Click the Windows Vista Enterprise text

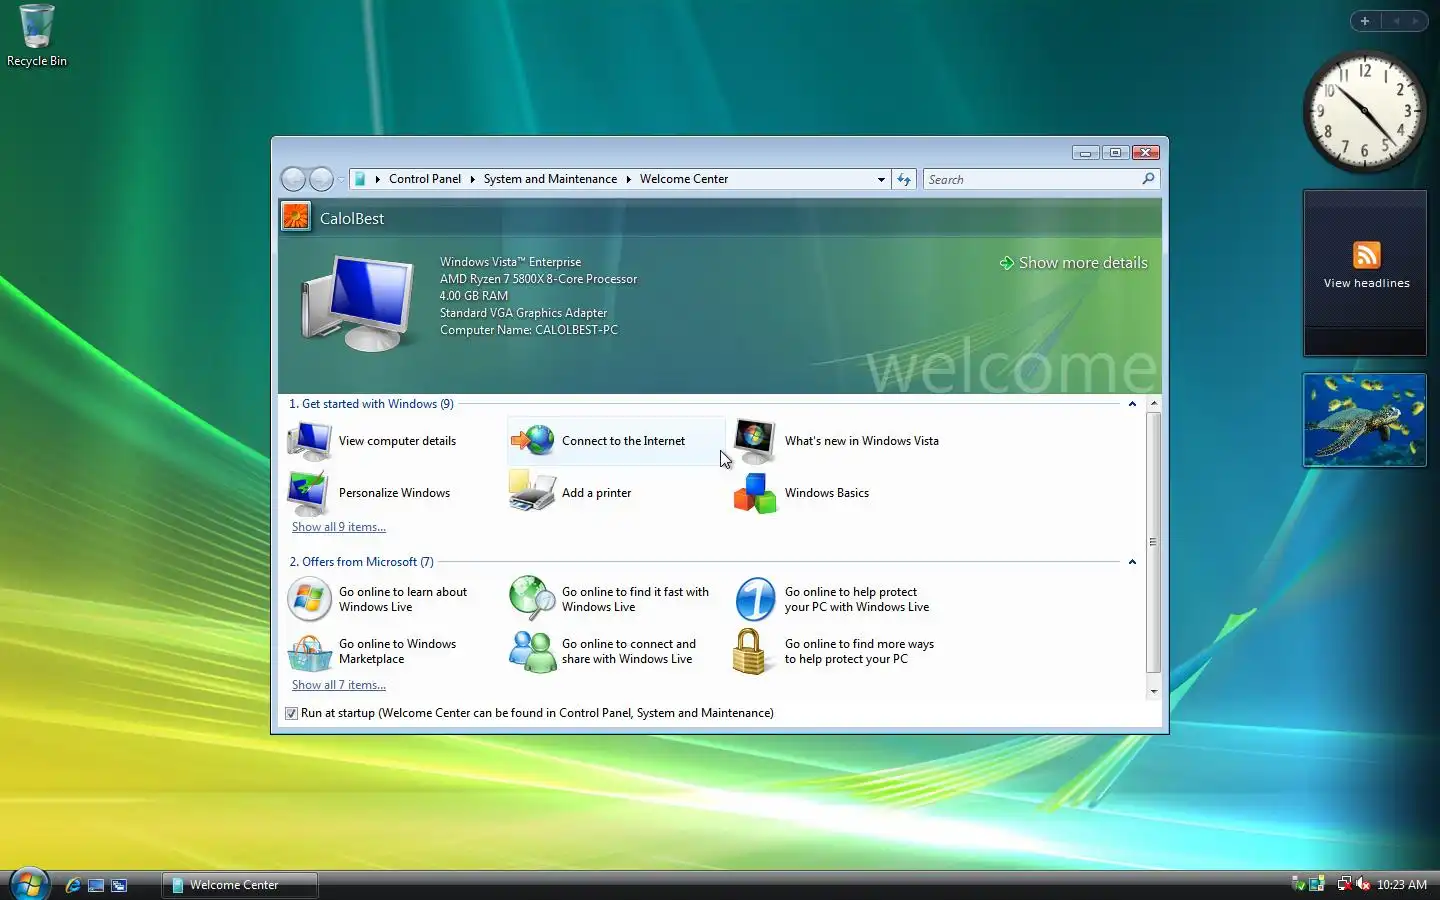pyautogui.click(x=510, y=262)
